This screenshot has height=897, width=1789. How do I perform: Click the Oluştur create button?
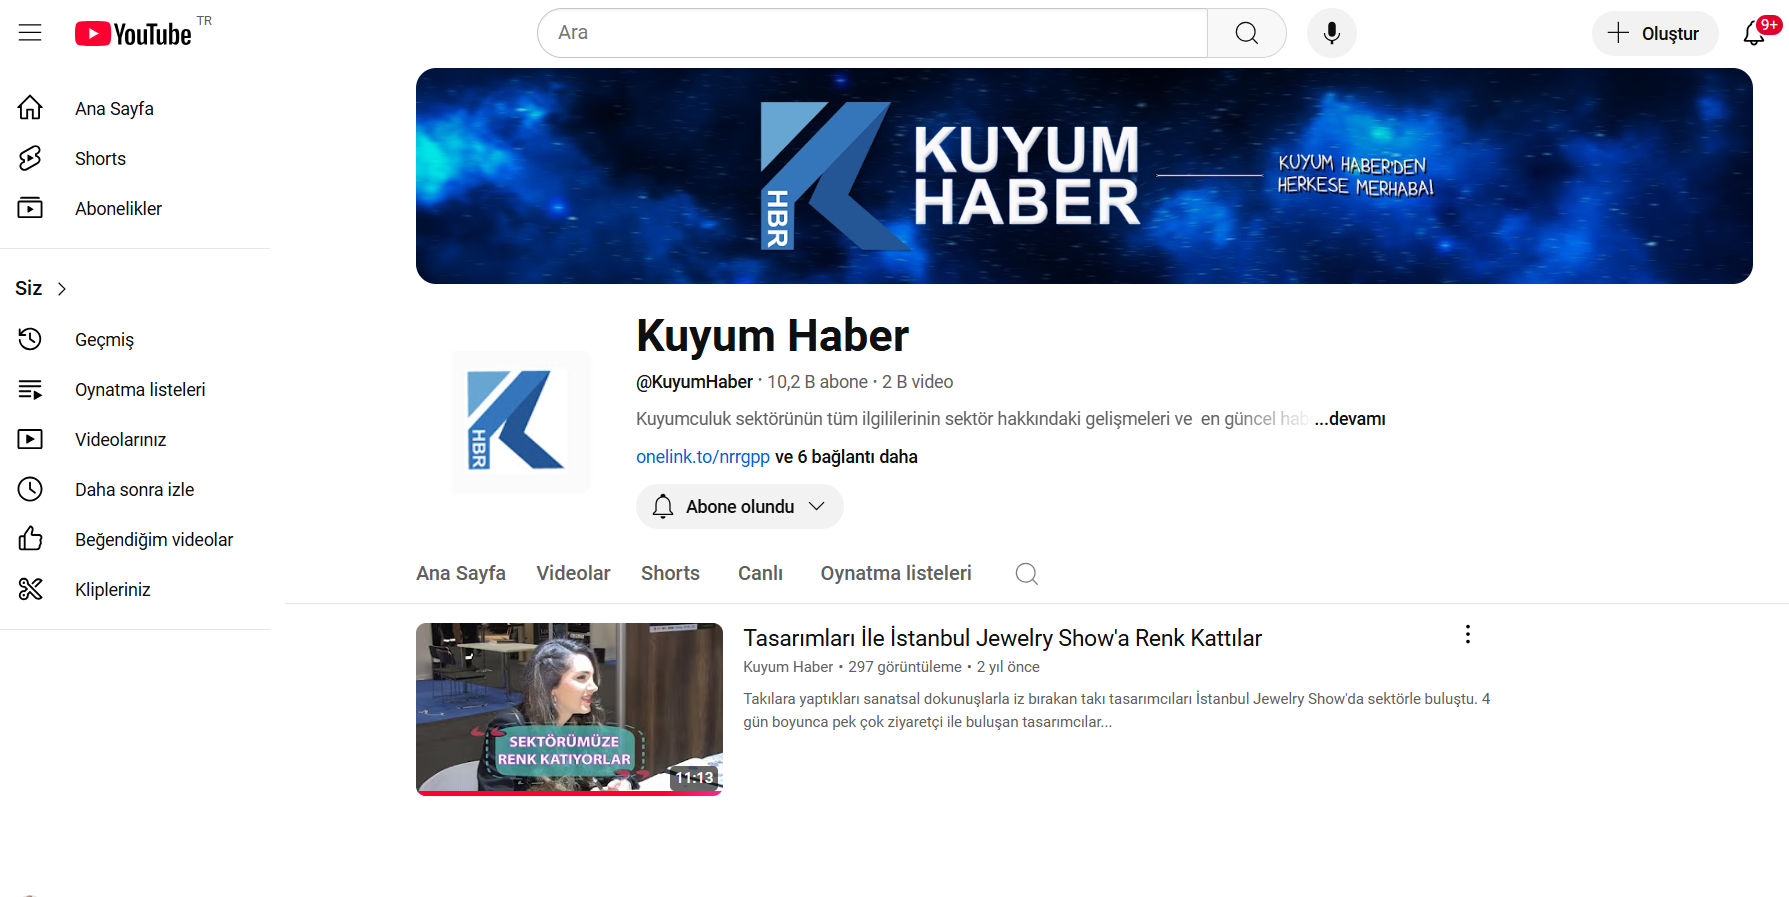coord(1655,33)
